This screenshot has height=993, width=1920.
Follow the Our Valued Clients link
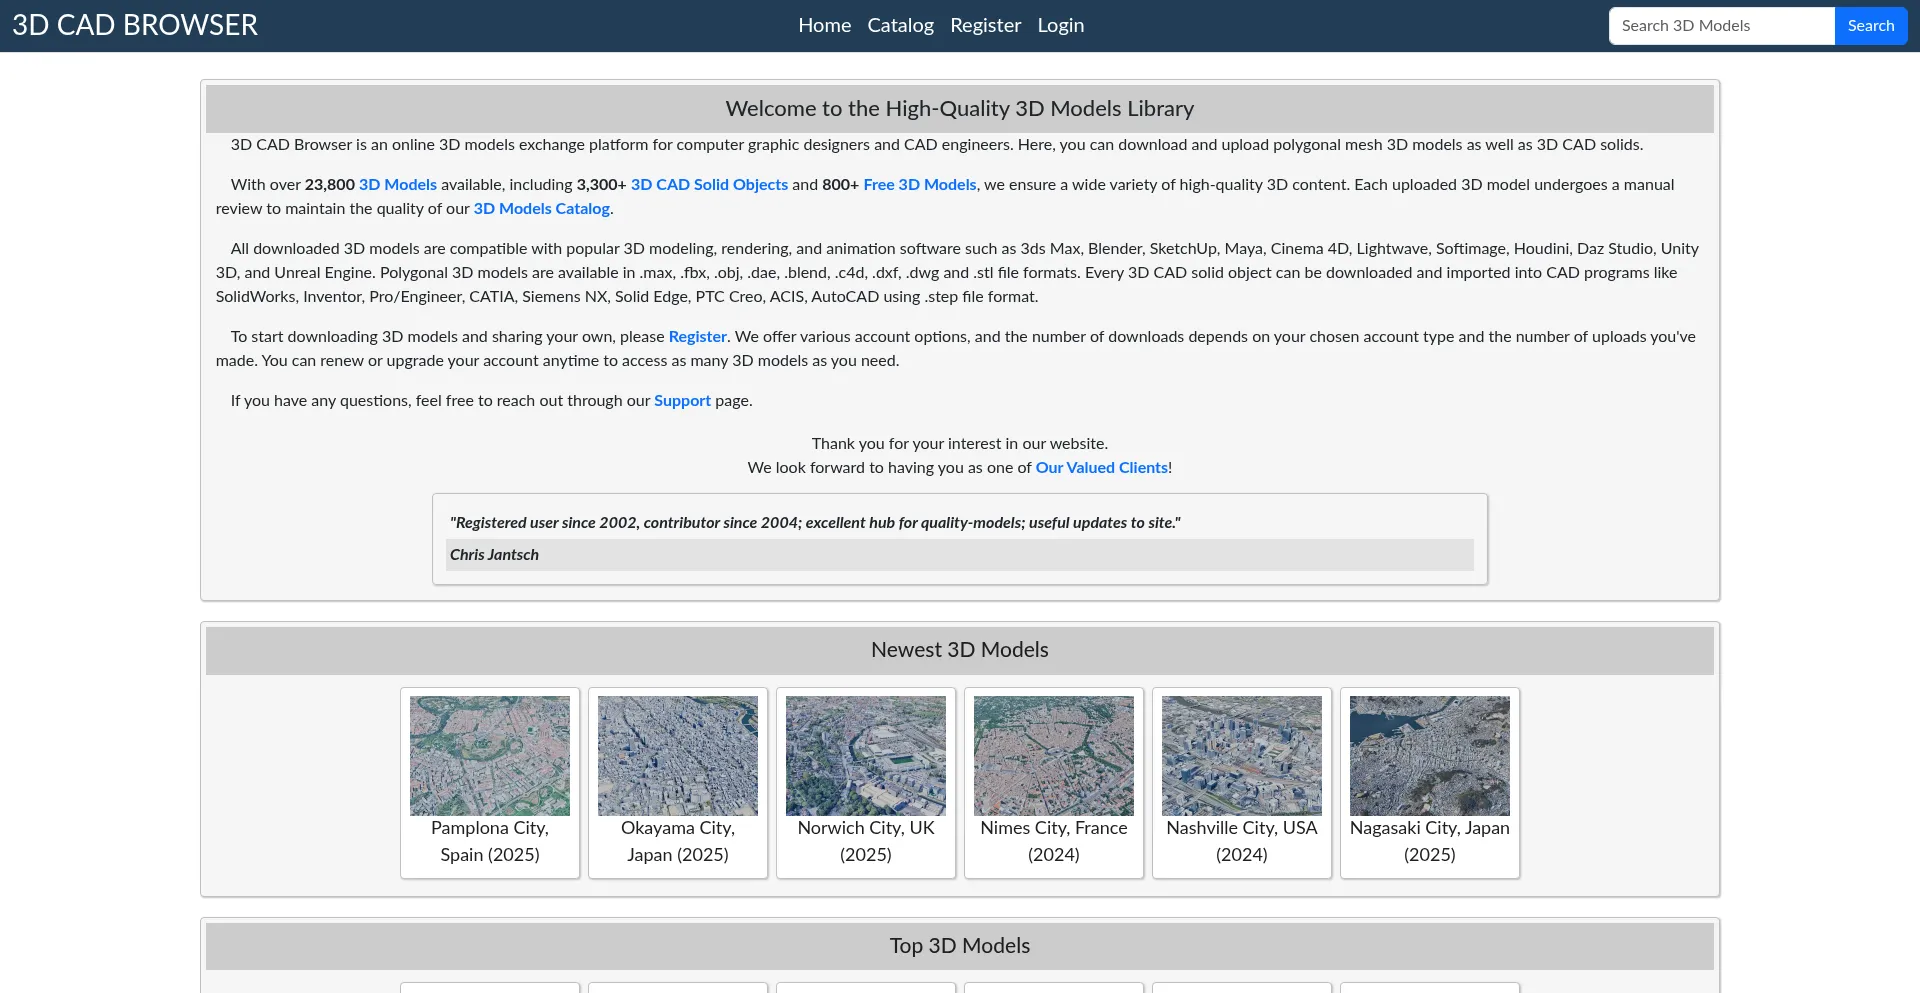pos(1101,468)
